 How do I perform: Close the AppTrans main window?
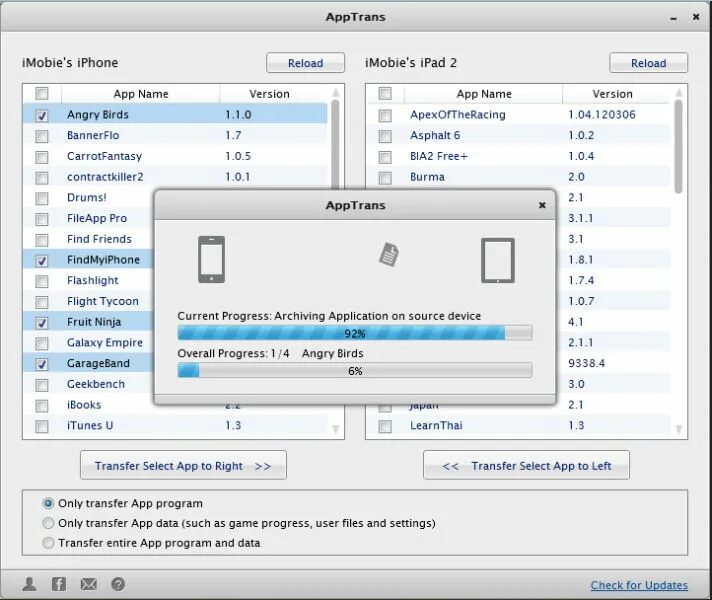click(696, 17)
